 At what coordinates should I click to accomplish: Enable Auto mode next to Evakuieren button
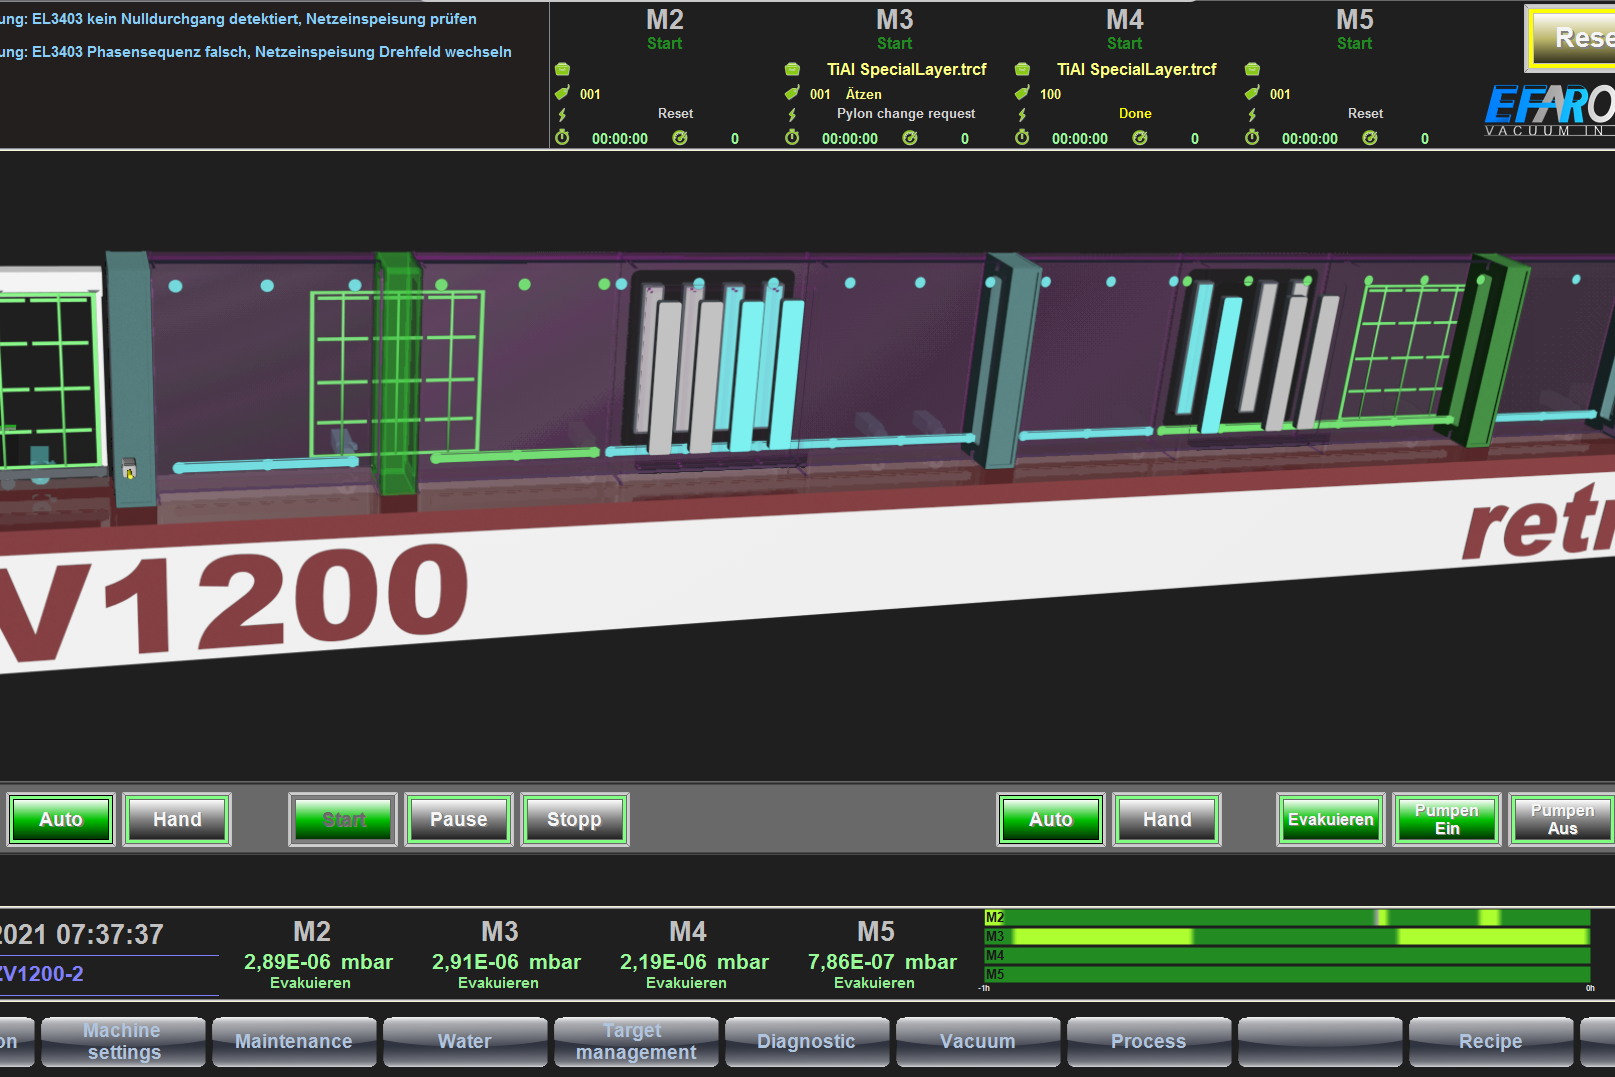click(1050, 820)
